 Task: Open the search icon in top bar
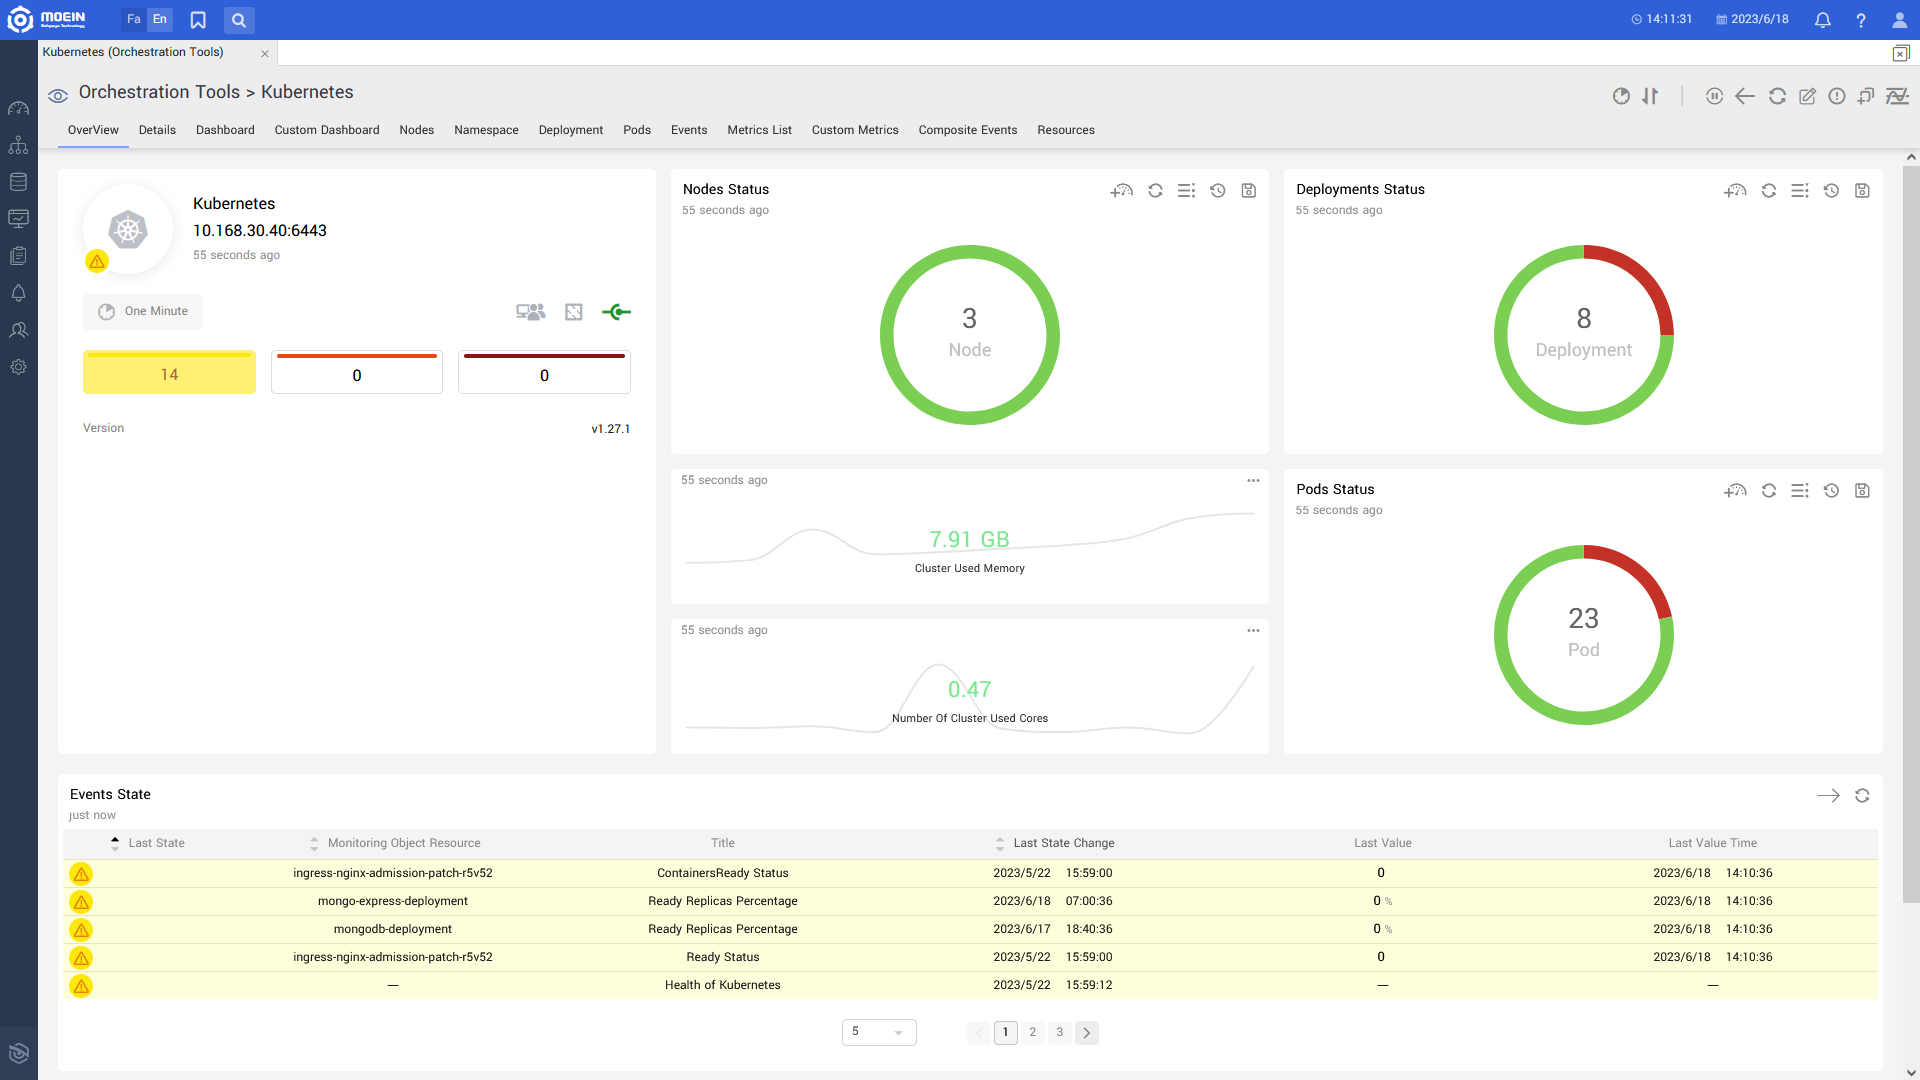click(238, 20)
